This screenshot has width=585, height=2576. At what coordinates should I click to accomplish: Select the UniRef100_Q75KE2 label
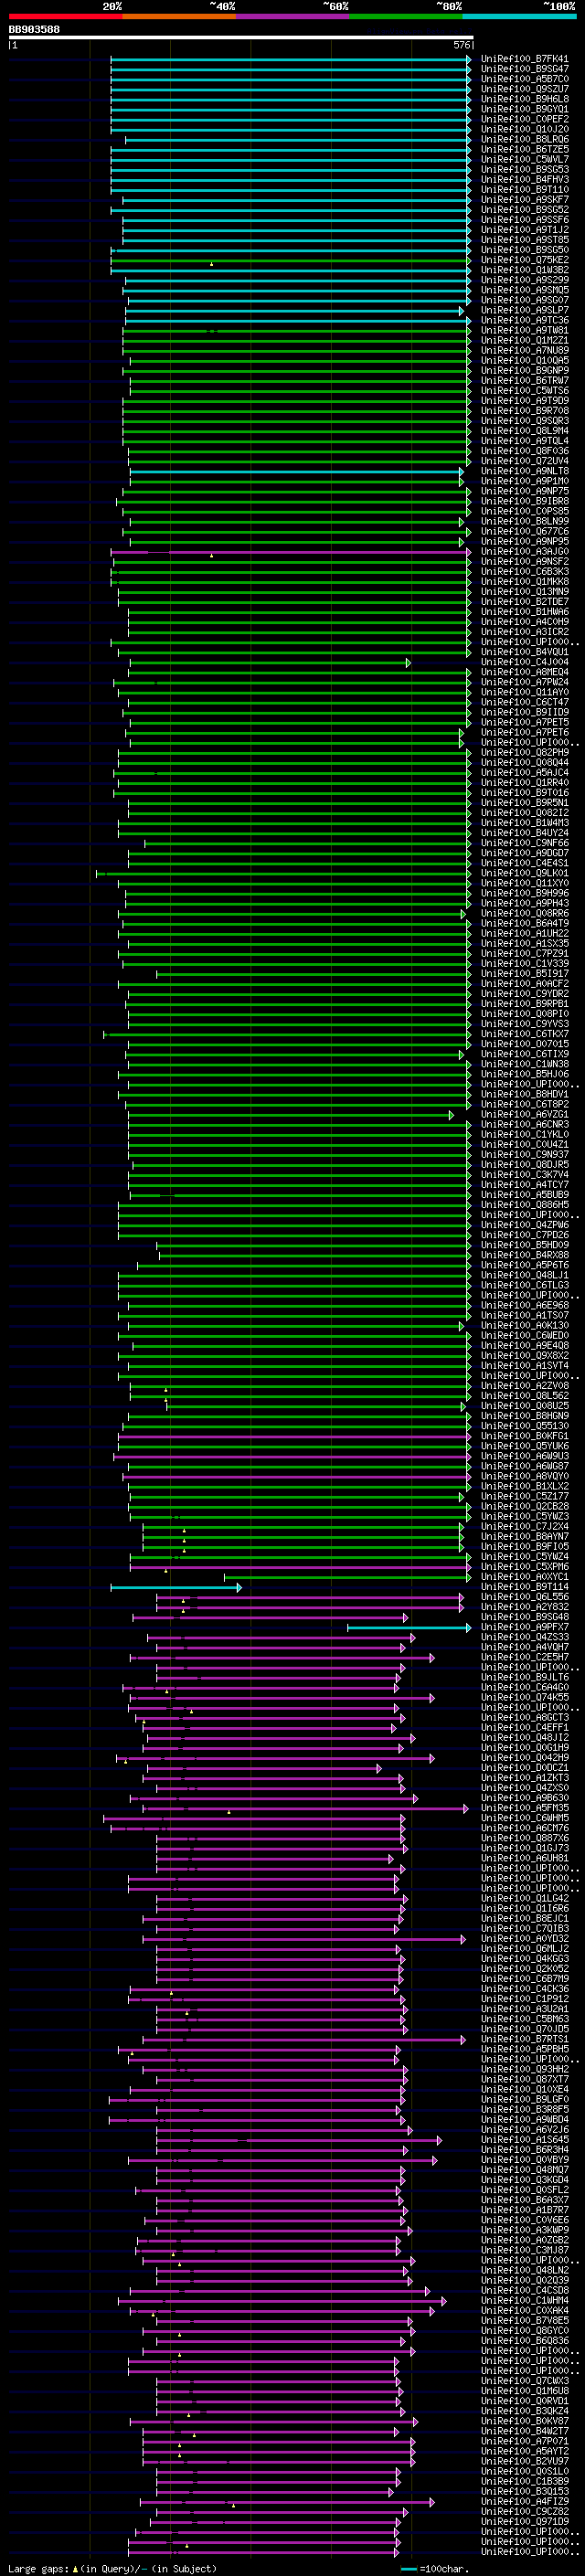click(x=524, y=260)
